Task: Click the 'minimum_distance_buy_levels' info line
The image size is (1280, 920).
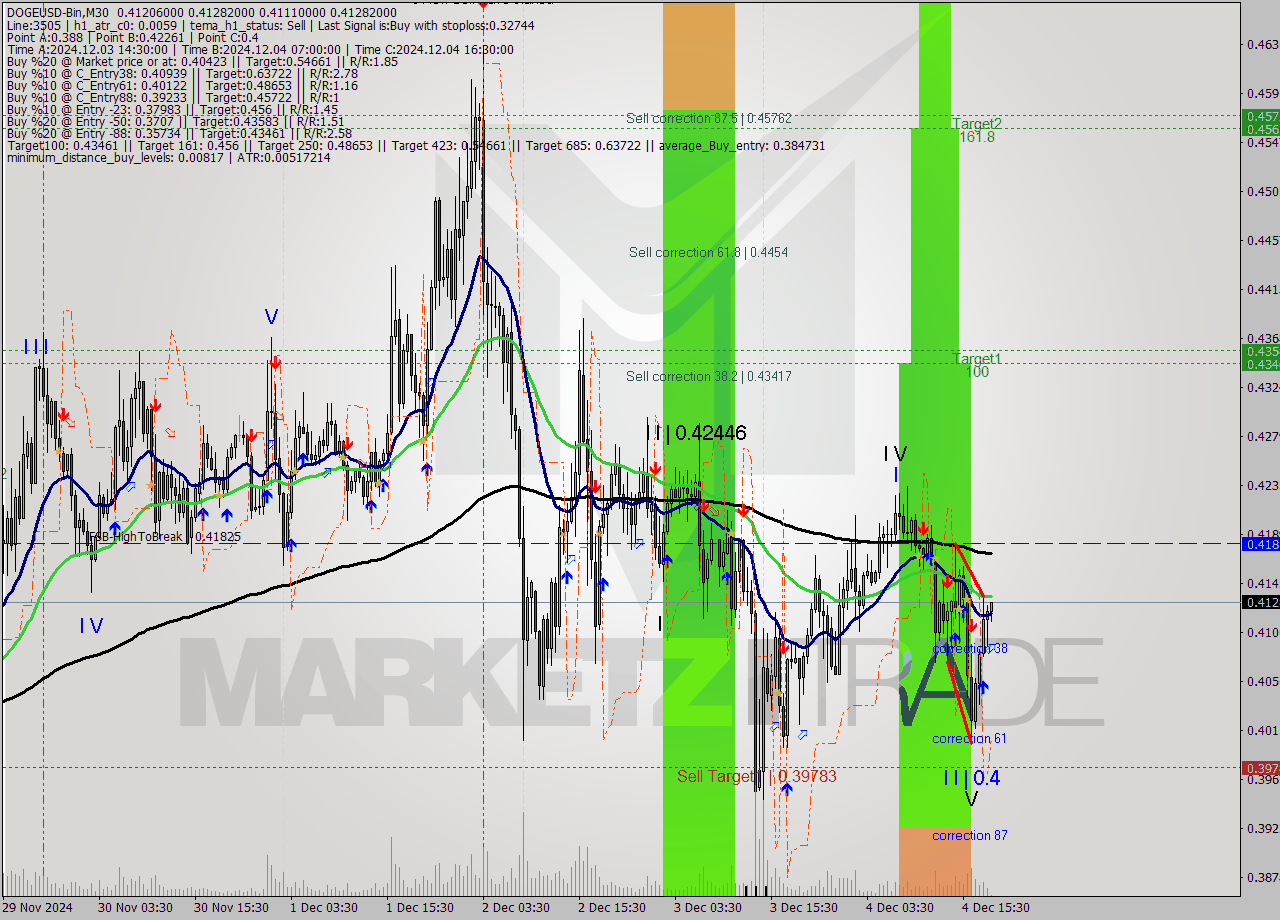Action: coord(168,158)
